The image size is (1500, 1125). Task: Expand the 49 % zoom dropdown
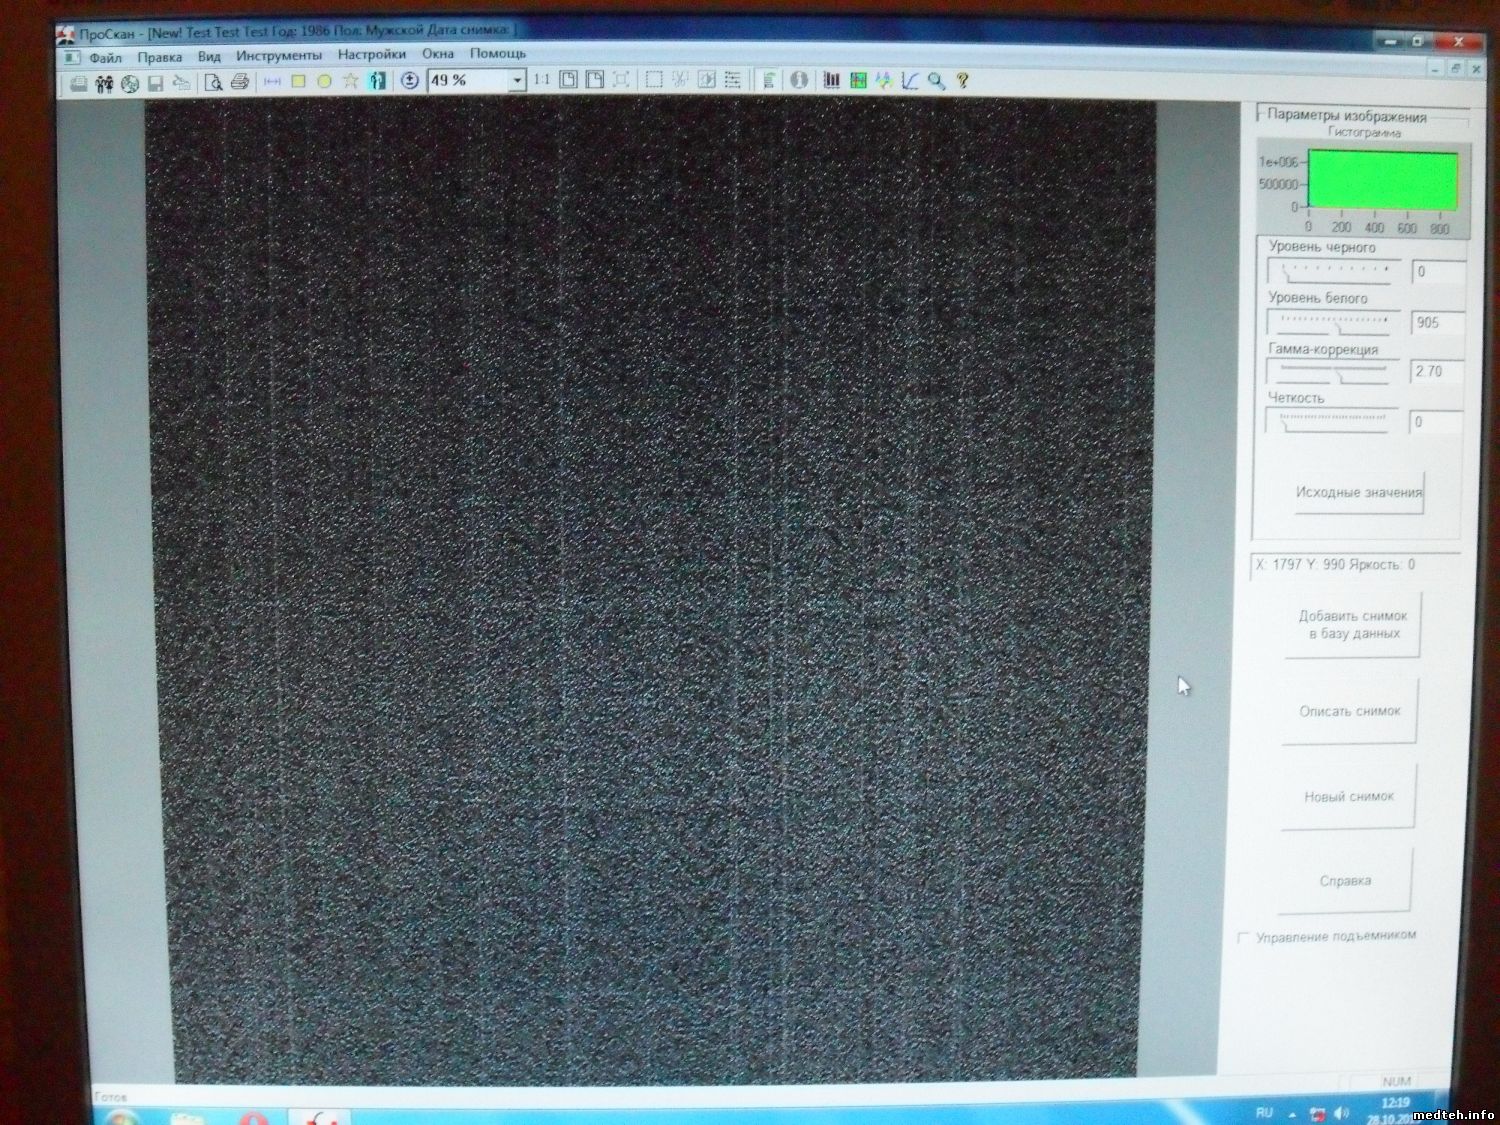click(x=517, y=80)
